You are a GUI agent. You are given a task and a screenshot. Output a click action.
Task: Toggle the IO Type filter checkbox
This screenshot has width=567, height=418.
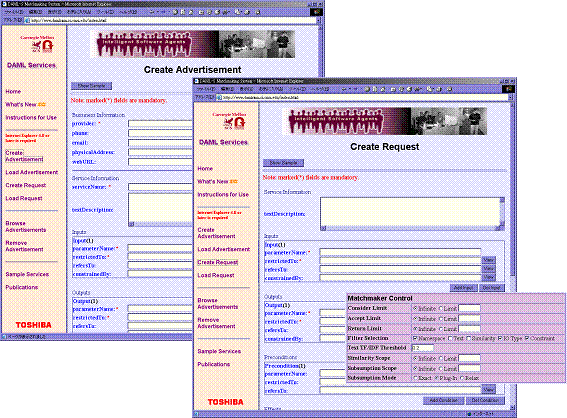500,338
